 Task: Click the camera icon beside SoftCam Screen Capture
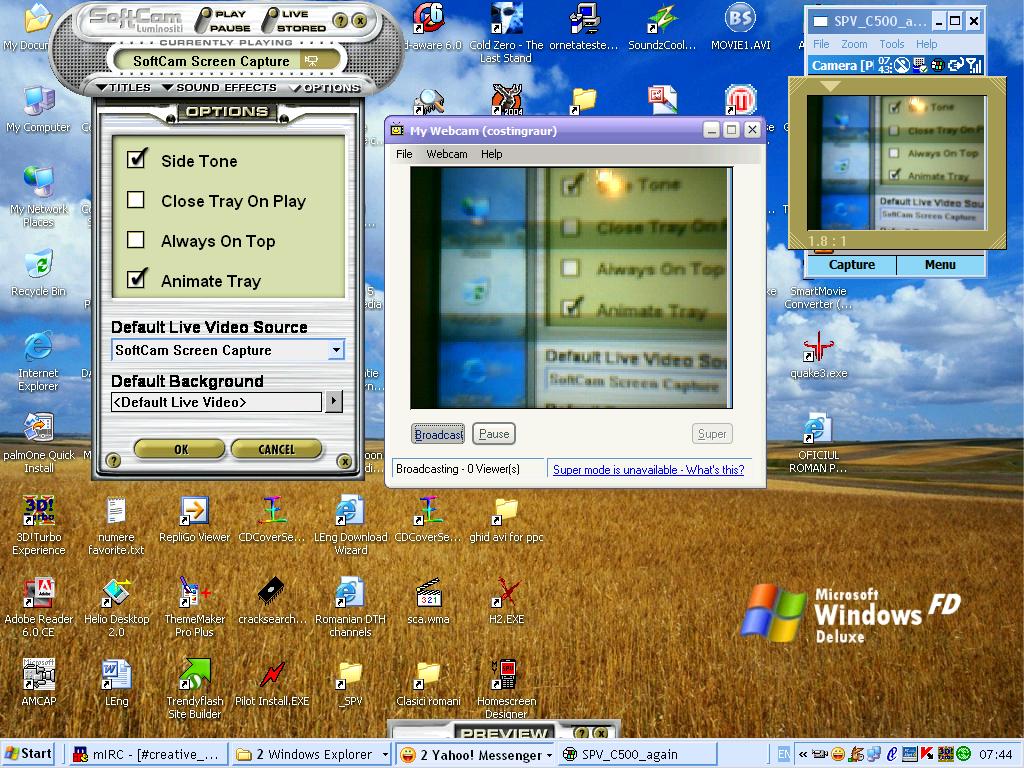tap(310, 60)
